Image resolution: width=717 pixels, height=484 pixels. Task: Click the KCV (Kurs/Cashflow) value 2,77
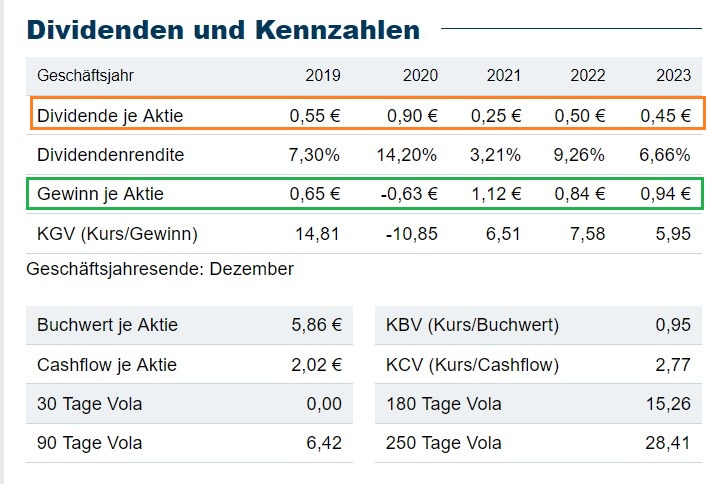(x=674, y=365)
